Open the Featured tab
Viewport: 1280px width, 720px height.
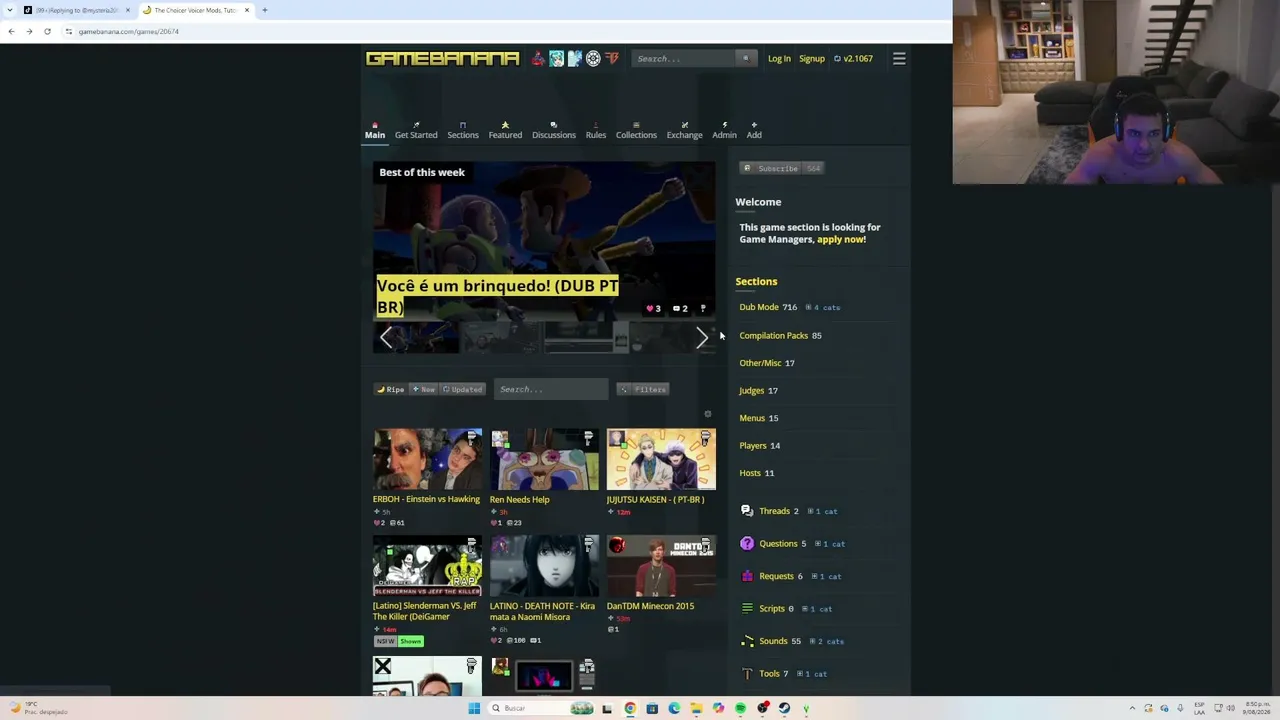pyautogui.click(x=505, y=131)
